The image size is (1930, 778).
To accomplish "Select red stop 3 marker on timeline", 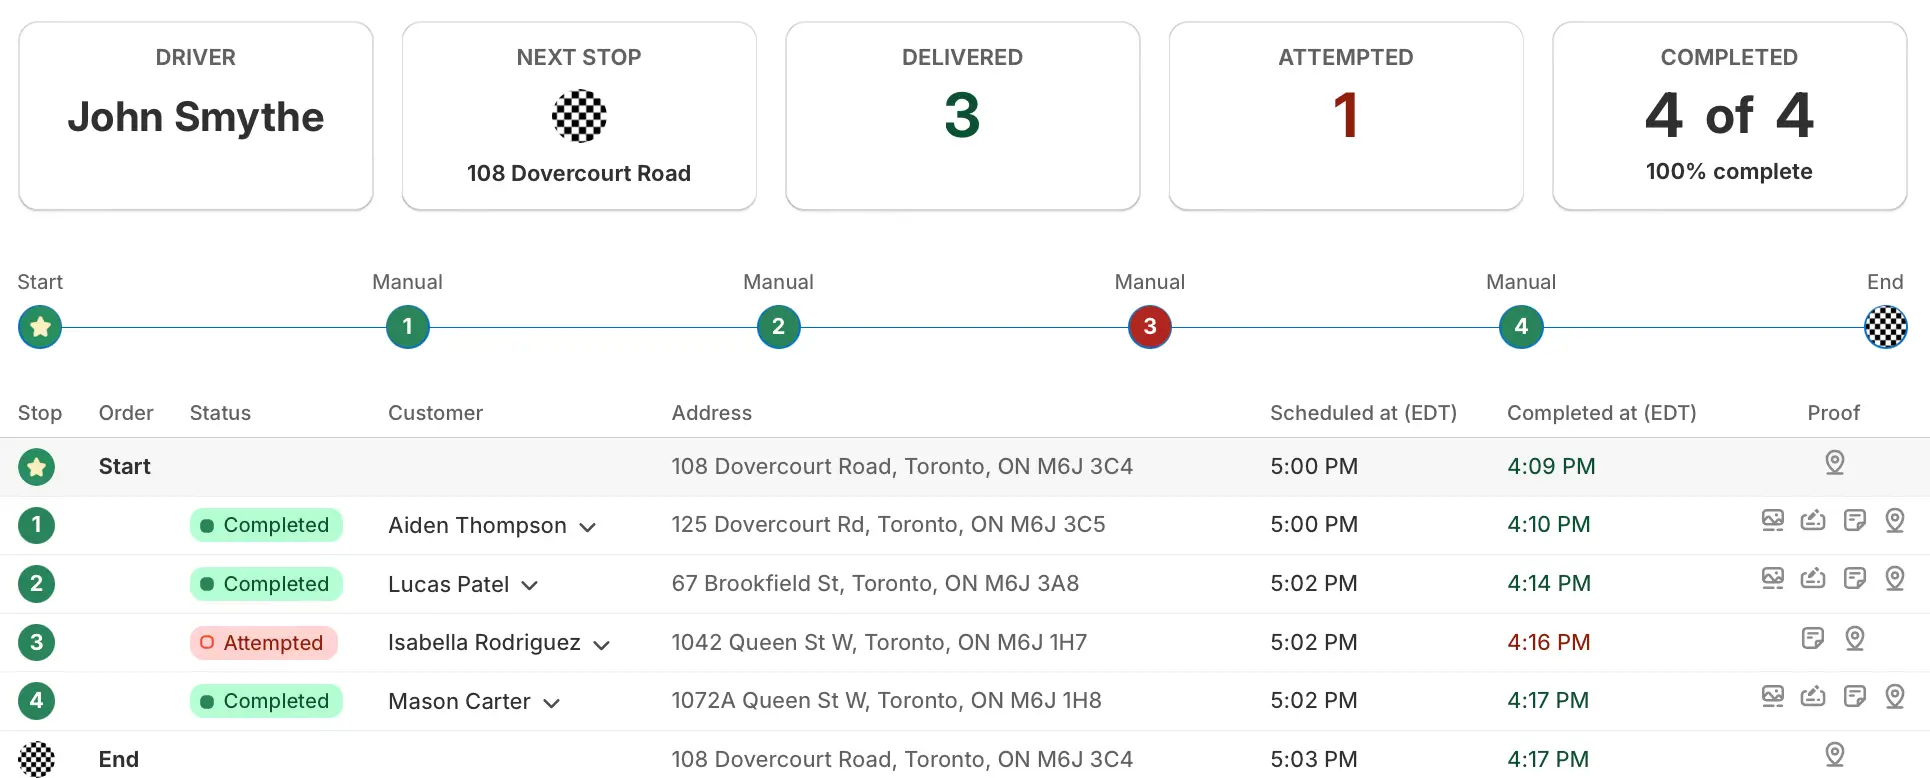I will (1149, 327).
